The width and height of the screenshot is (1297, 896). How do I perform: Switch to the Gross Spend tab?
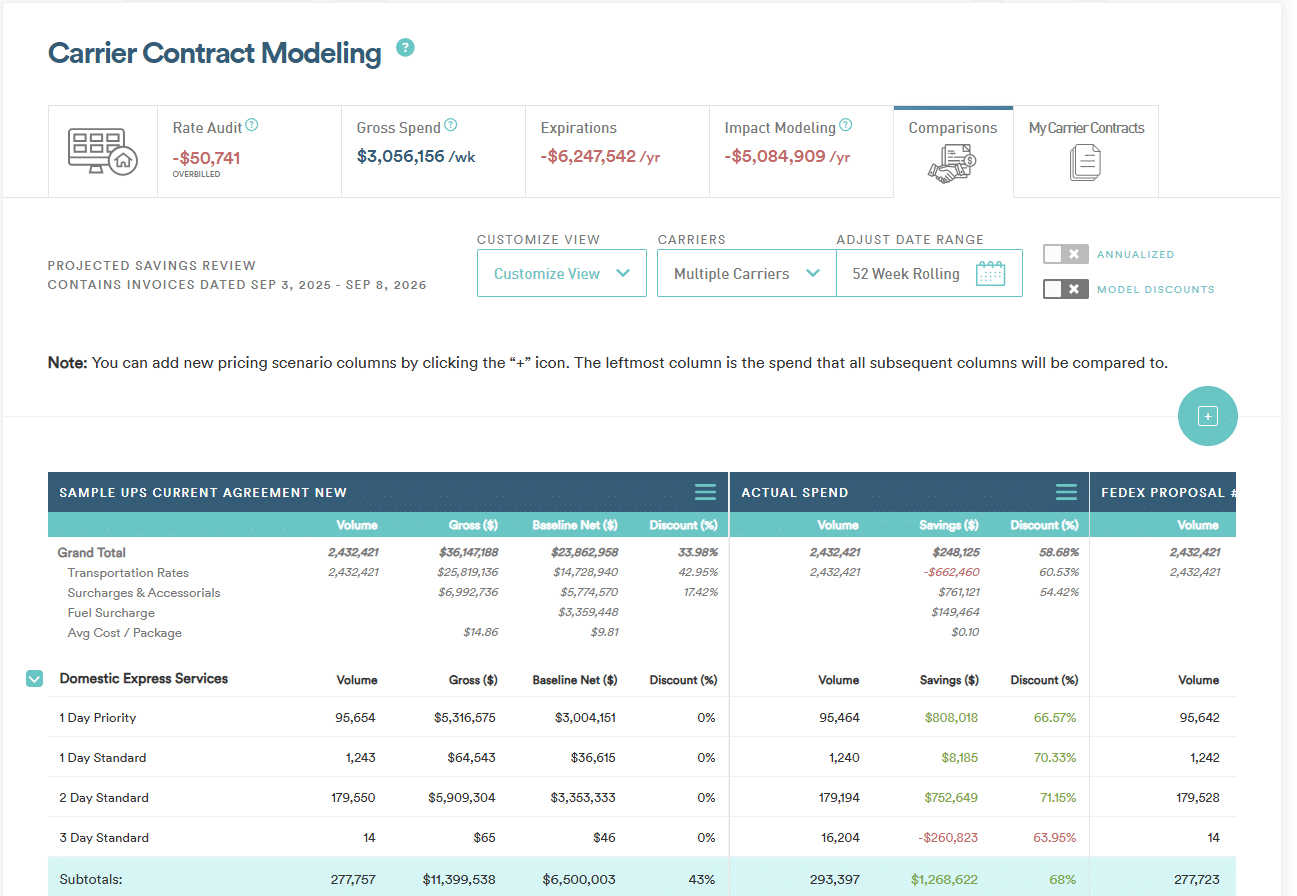click(x=433, y=151)
